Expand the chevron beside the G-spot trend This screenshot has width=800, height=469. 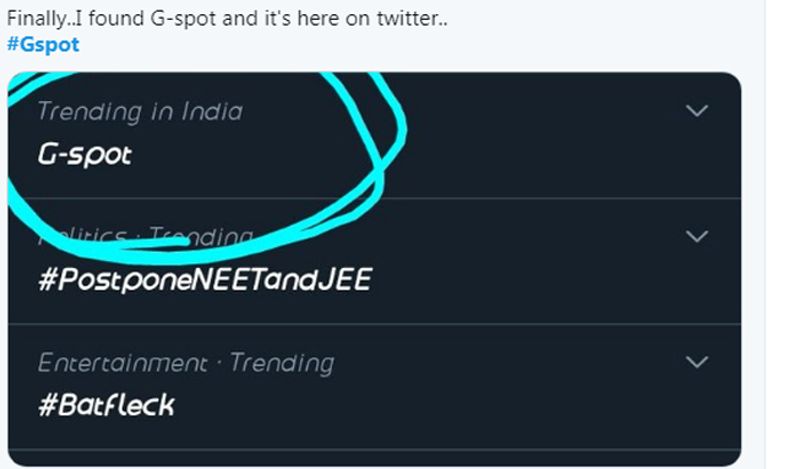pyautogui.click(x=696, y=111)
